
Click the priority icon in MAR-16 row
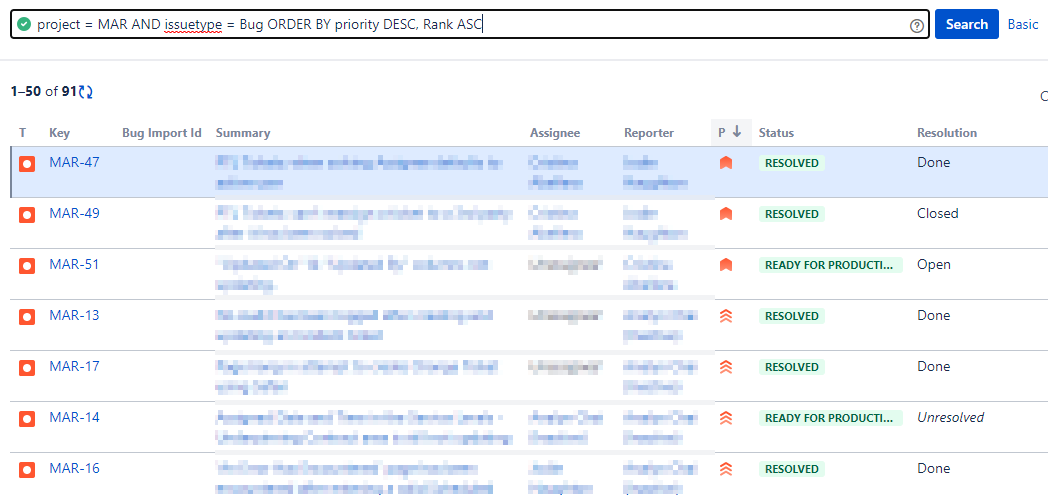pos(726,469)
